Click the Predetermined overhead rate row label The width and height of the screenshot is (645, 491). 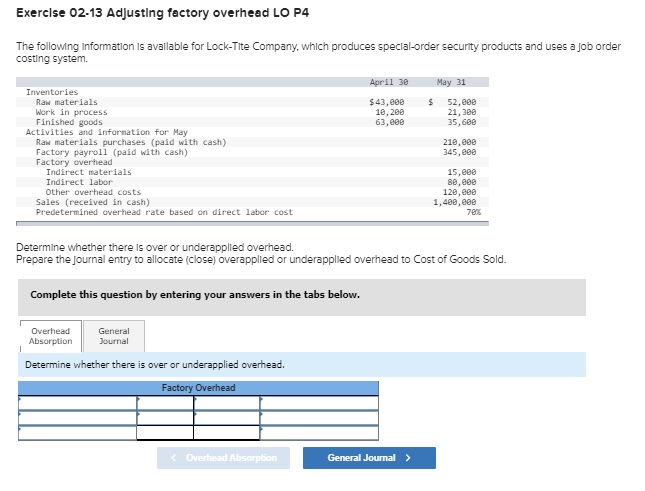(x=164, y=212)
